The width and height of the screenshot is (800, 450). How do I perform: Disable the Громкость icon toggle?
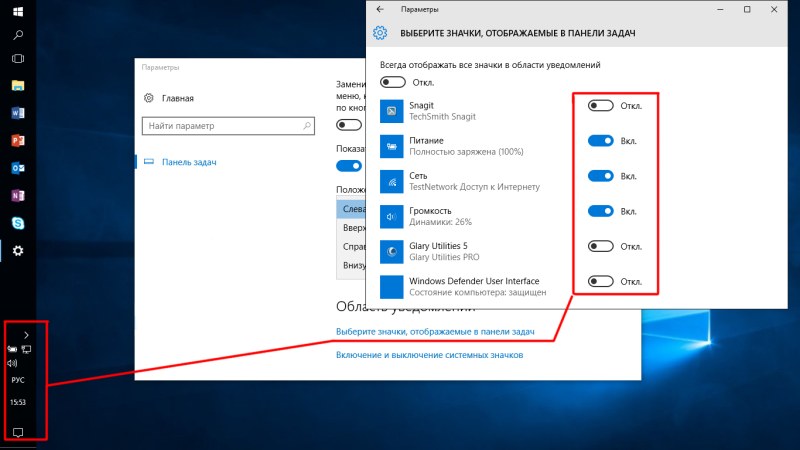tap(600, 211)
